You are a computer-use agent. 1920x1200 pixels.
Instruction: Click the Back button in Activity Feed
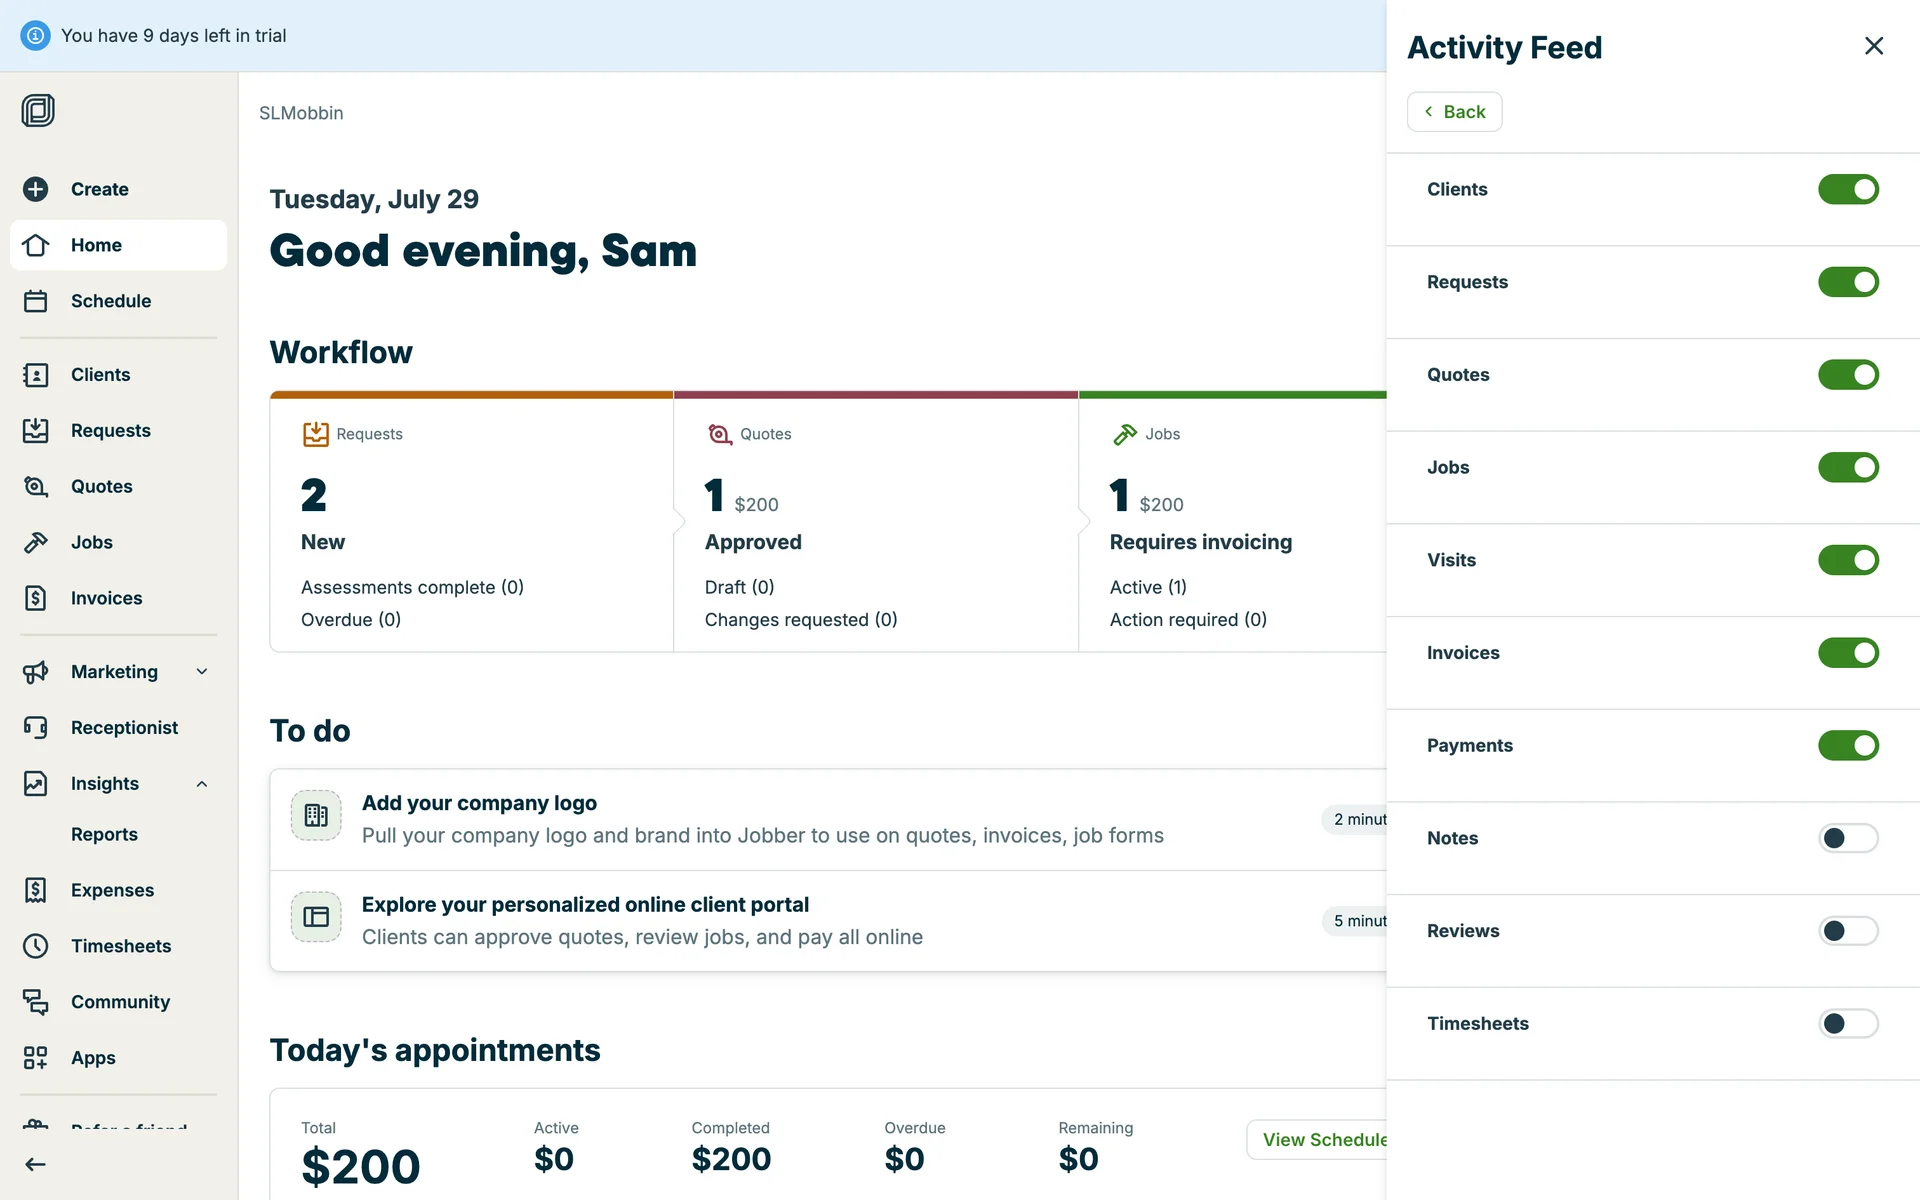(x=1454, y=112)
